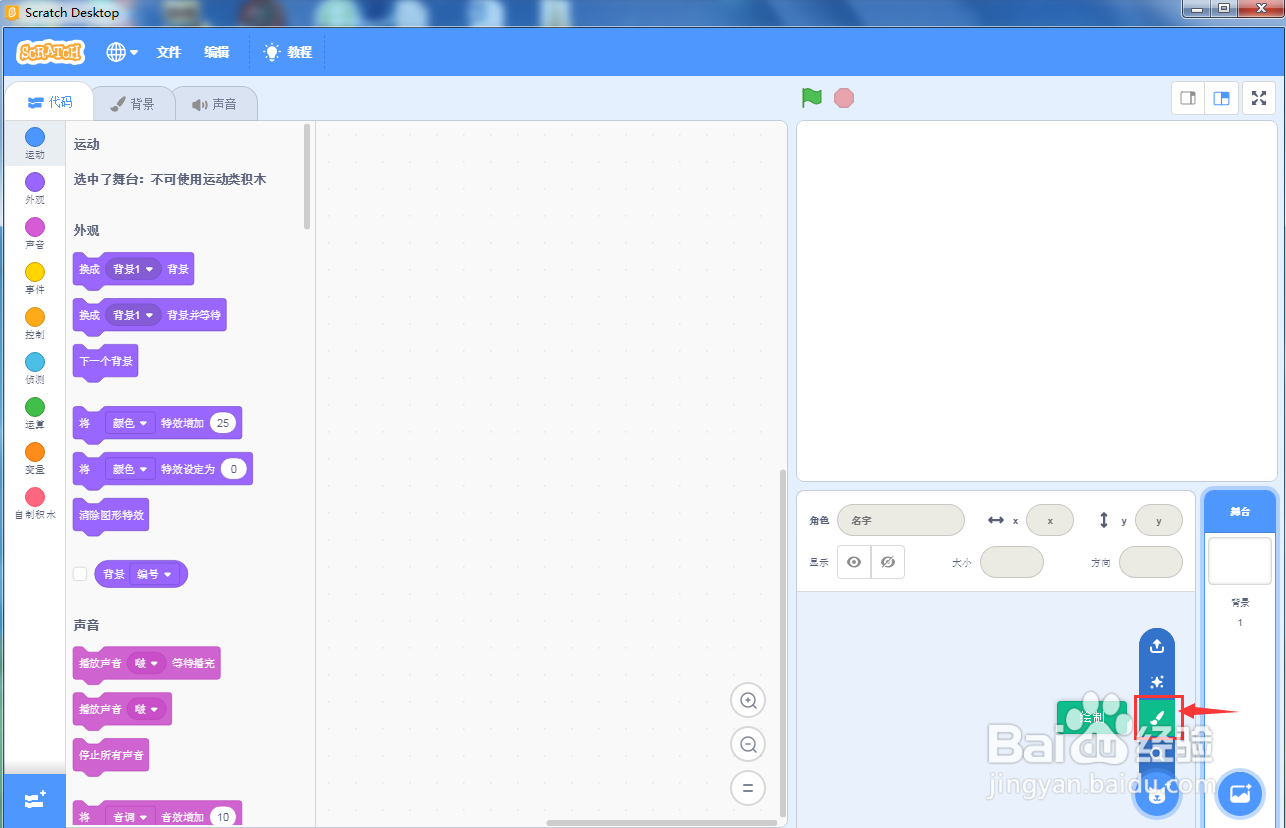Open the 文件 menu
The width and height of the screenshot is (1286, 828).
(169, 52)
